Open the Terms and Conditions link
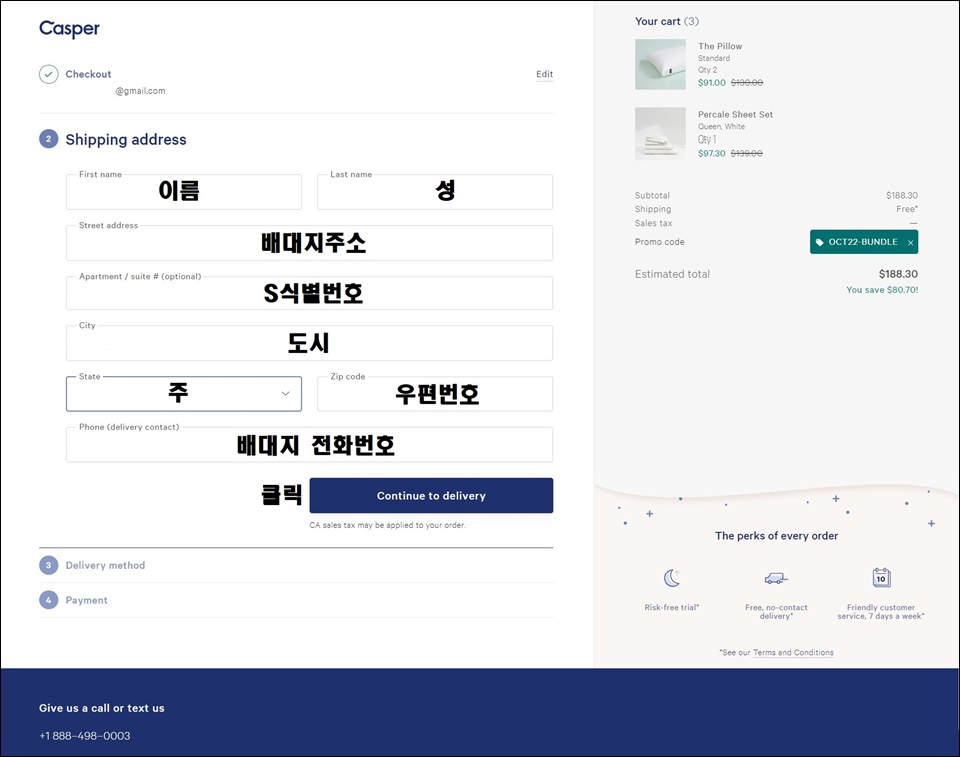Image resolution: width=960 pixels, height=757 pixels. click(x=793, y=653)
